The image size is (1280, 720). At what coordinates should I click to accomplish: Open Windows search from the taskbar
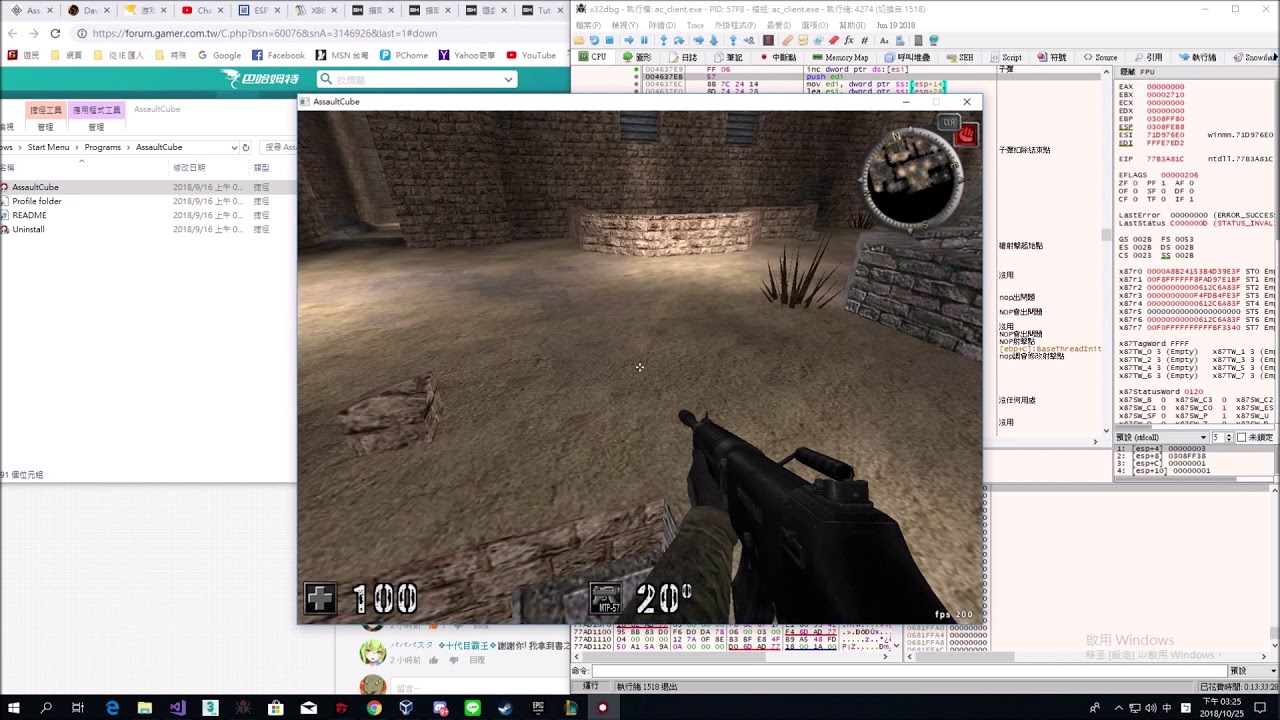[46, 708]
